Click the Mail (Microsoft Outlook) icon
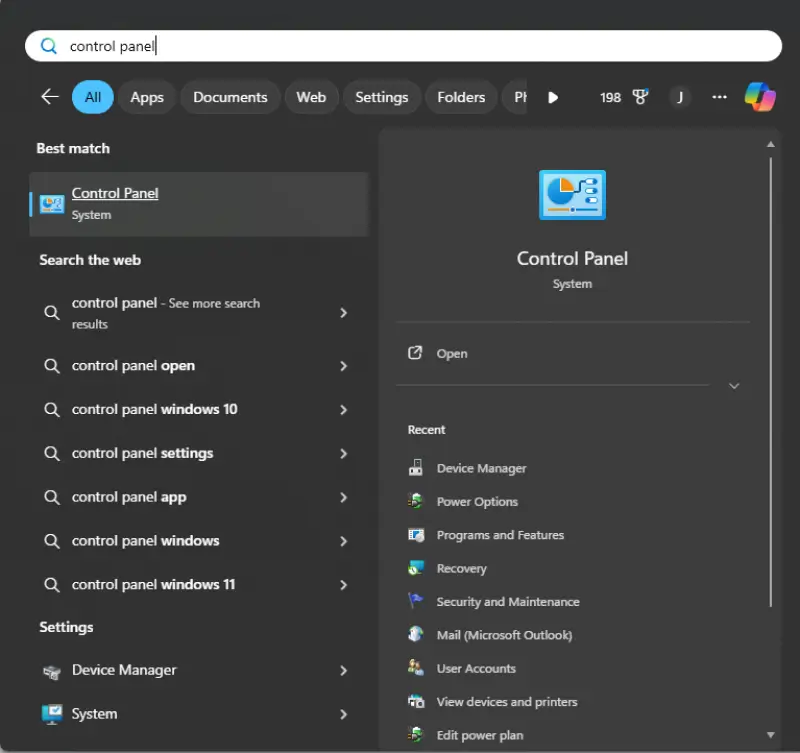Viewport: 800px width, 753px height. pos(416,634)
